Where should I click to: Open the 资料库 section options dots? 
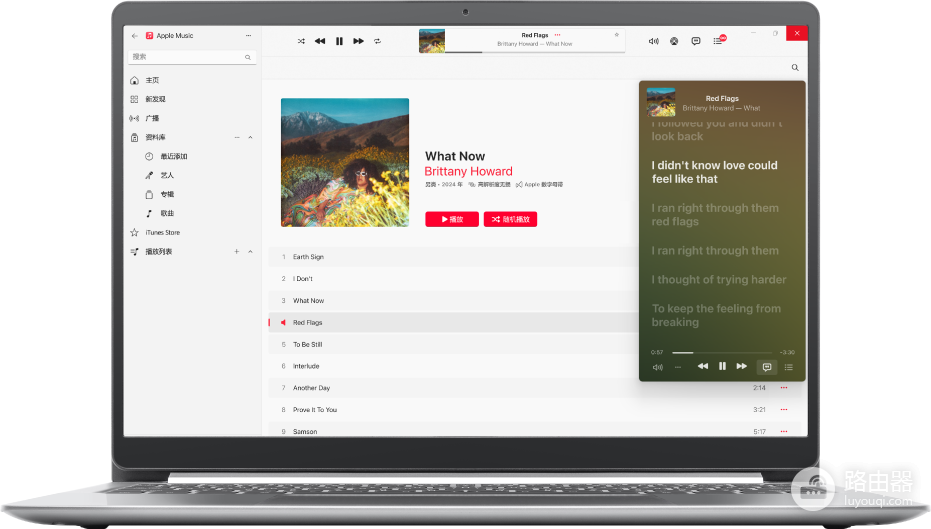(236, 137)
